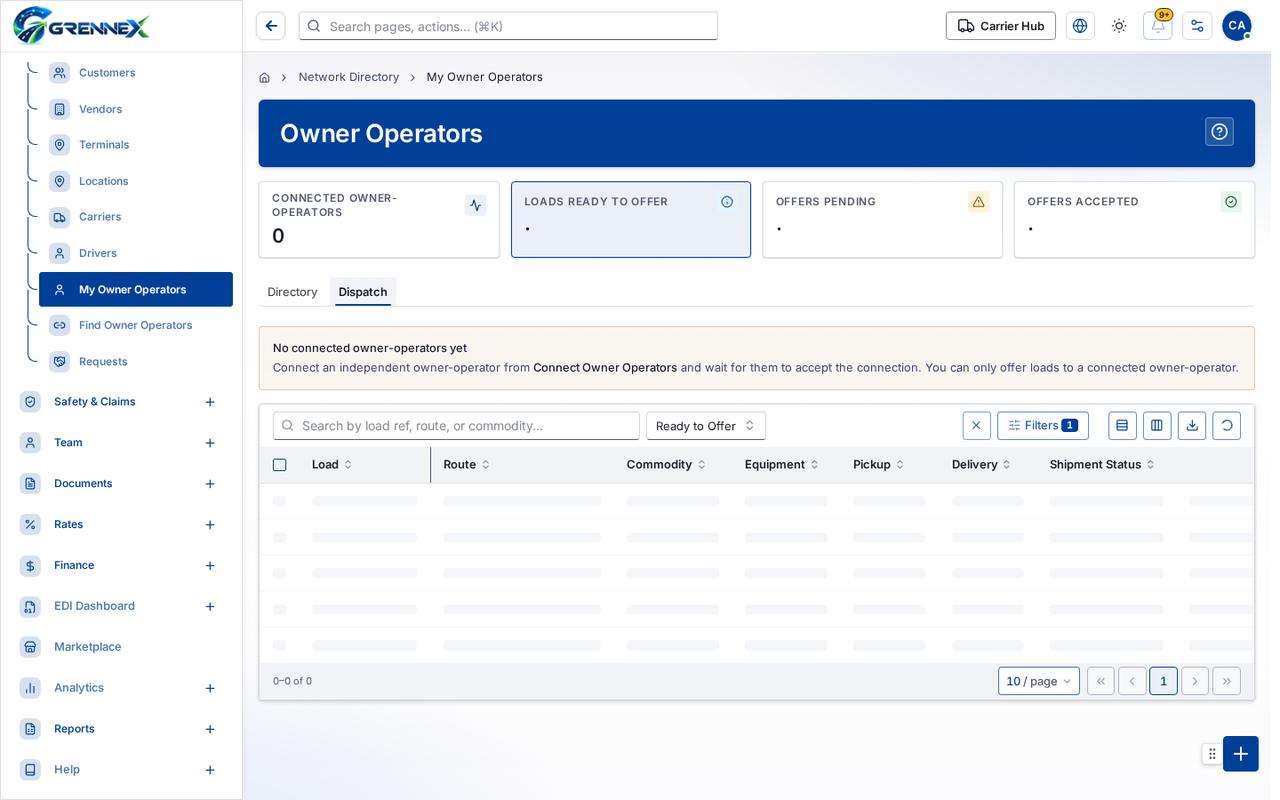Viewport: 1280px width, 800px height.
Task: Click the Loads Ready to Offer info icon
Action: tap(727, 202)
